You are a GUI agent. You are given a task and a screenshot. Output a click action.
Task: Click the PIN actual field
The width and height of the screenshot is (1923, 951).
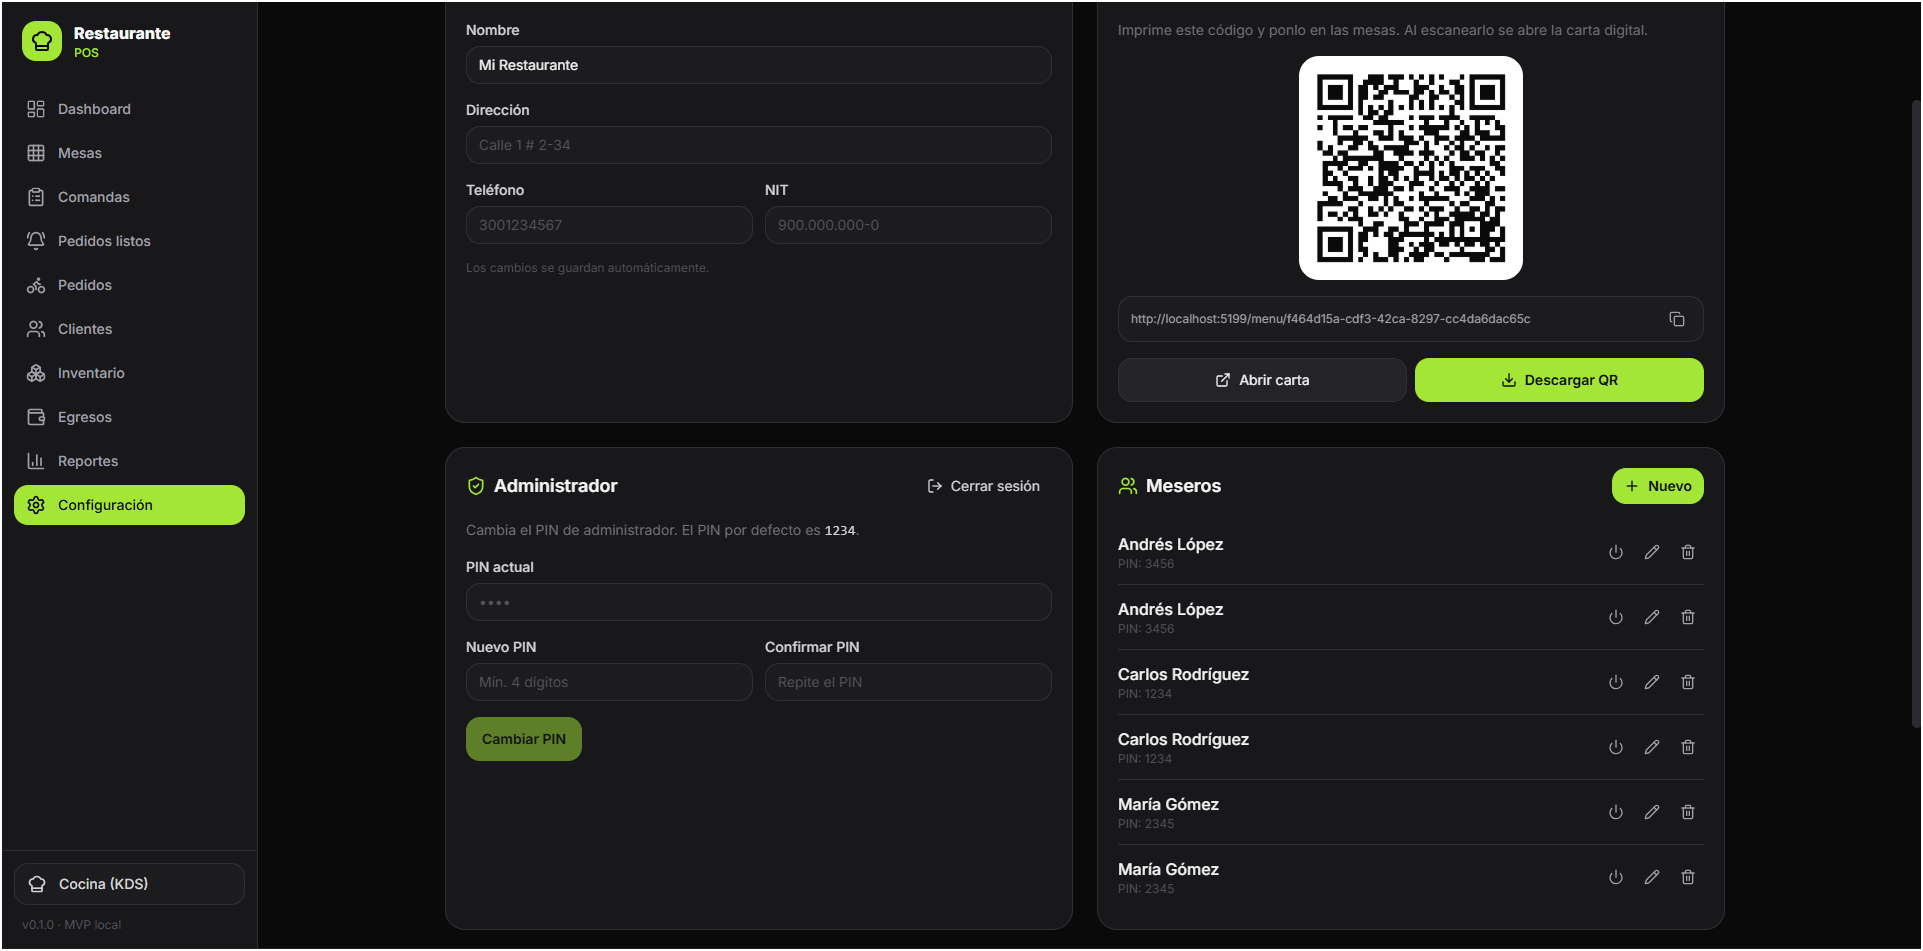pos(759,602)
